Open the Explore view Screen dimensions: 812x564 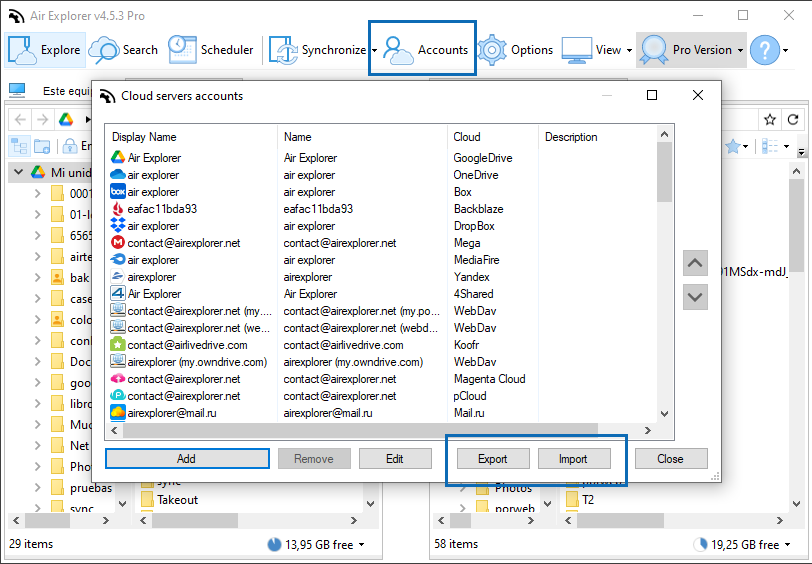(x=46, y=50)
